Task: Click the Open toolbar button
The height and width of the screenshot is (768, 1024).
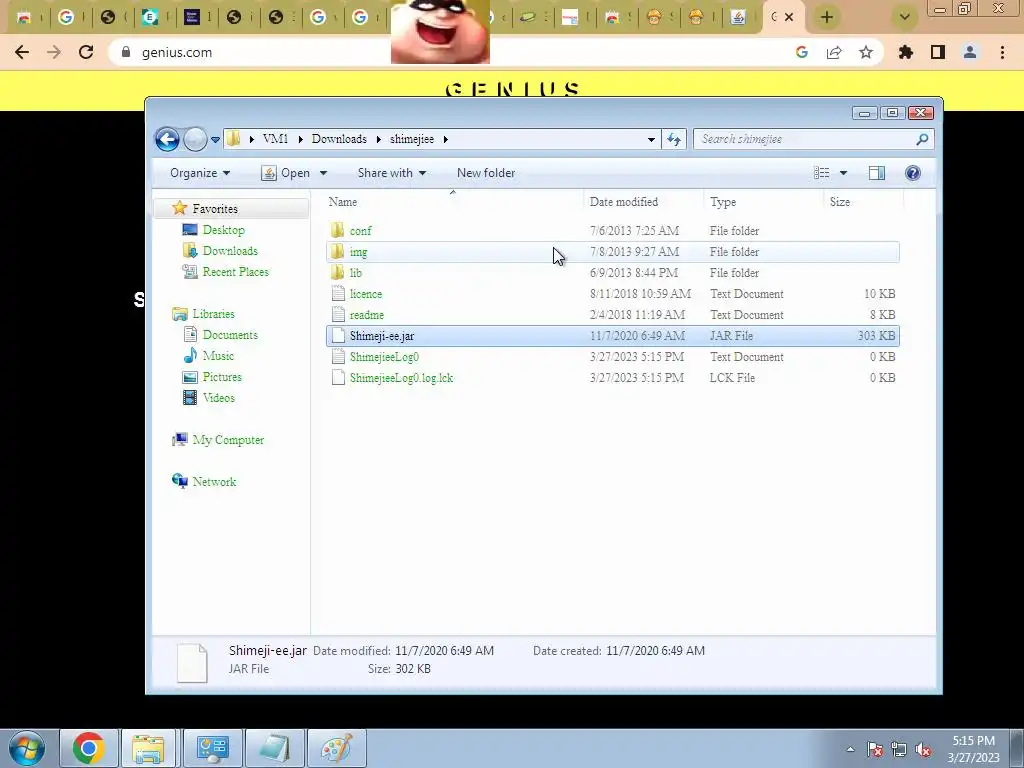Action: pyautogui.click(x=286, y=173)
